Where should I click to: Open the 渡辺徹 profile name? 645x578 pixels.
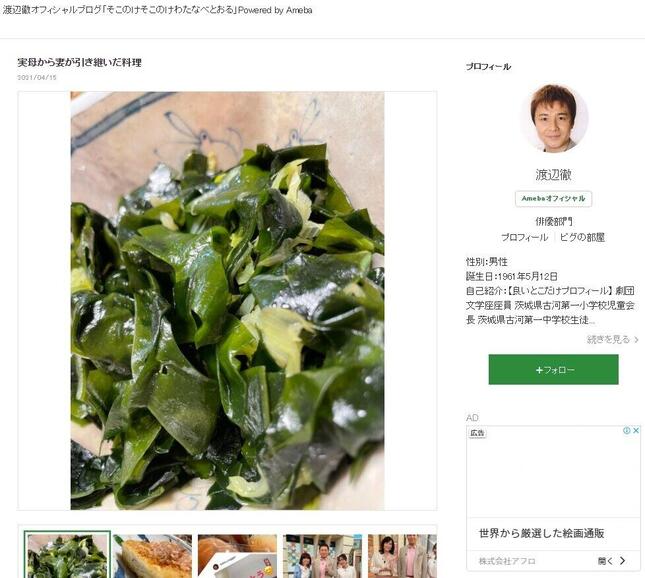(553, 175)
